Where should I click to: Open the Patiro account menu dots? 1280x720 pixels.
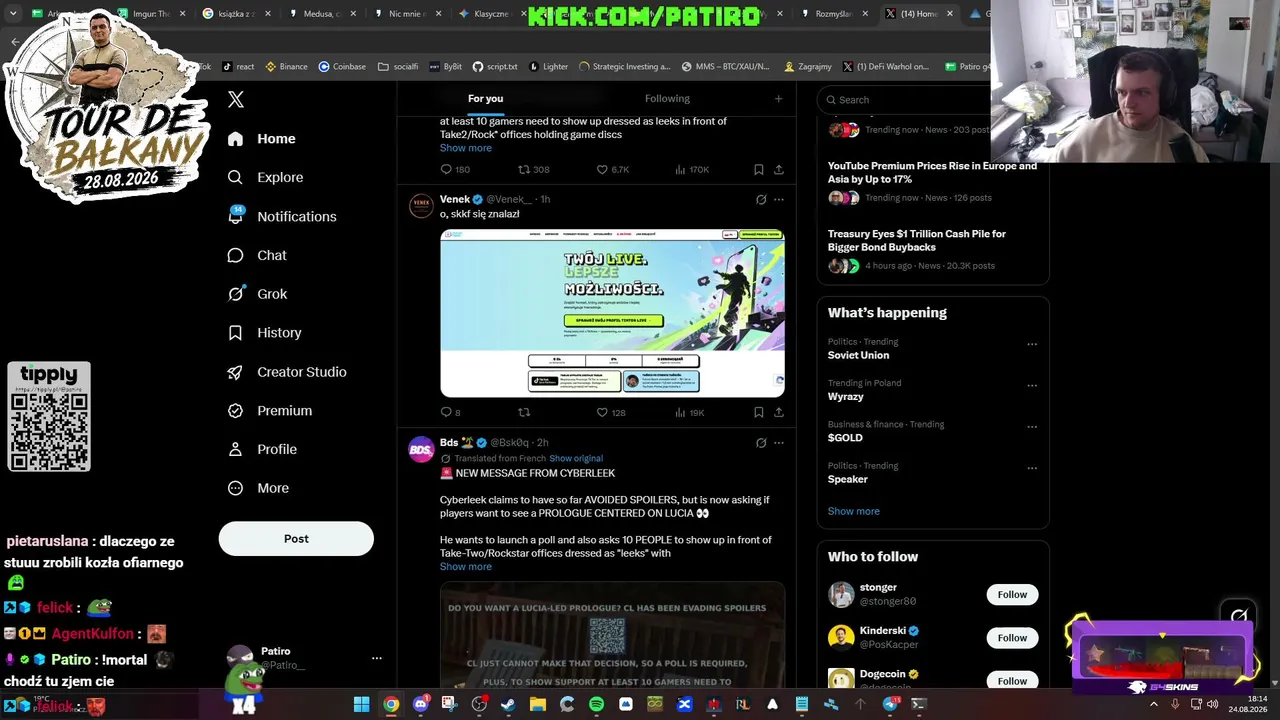[377, 658]
